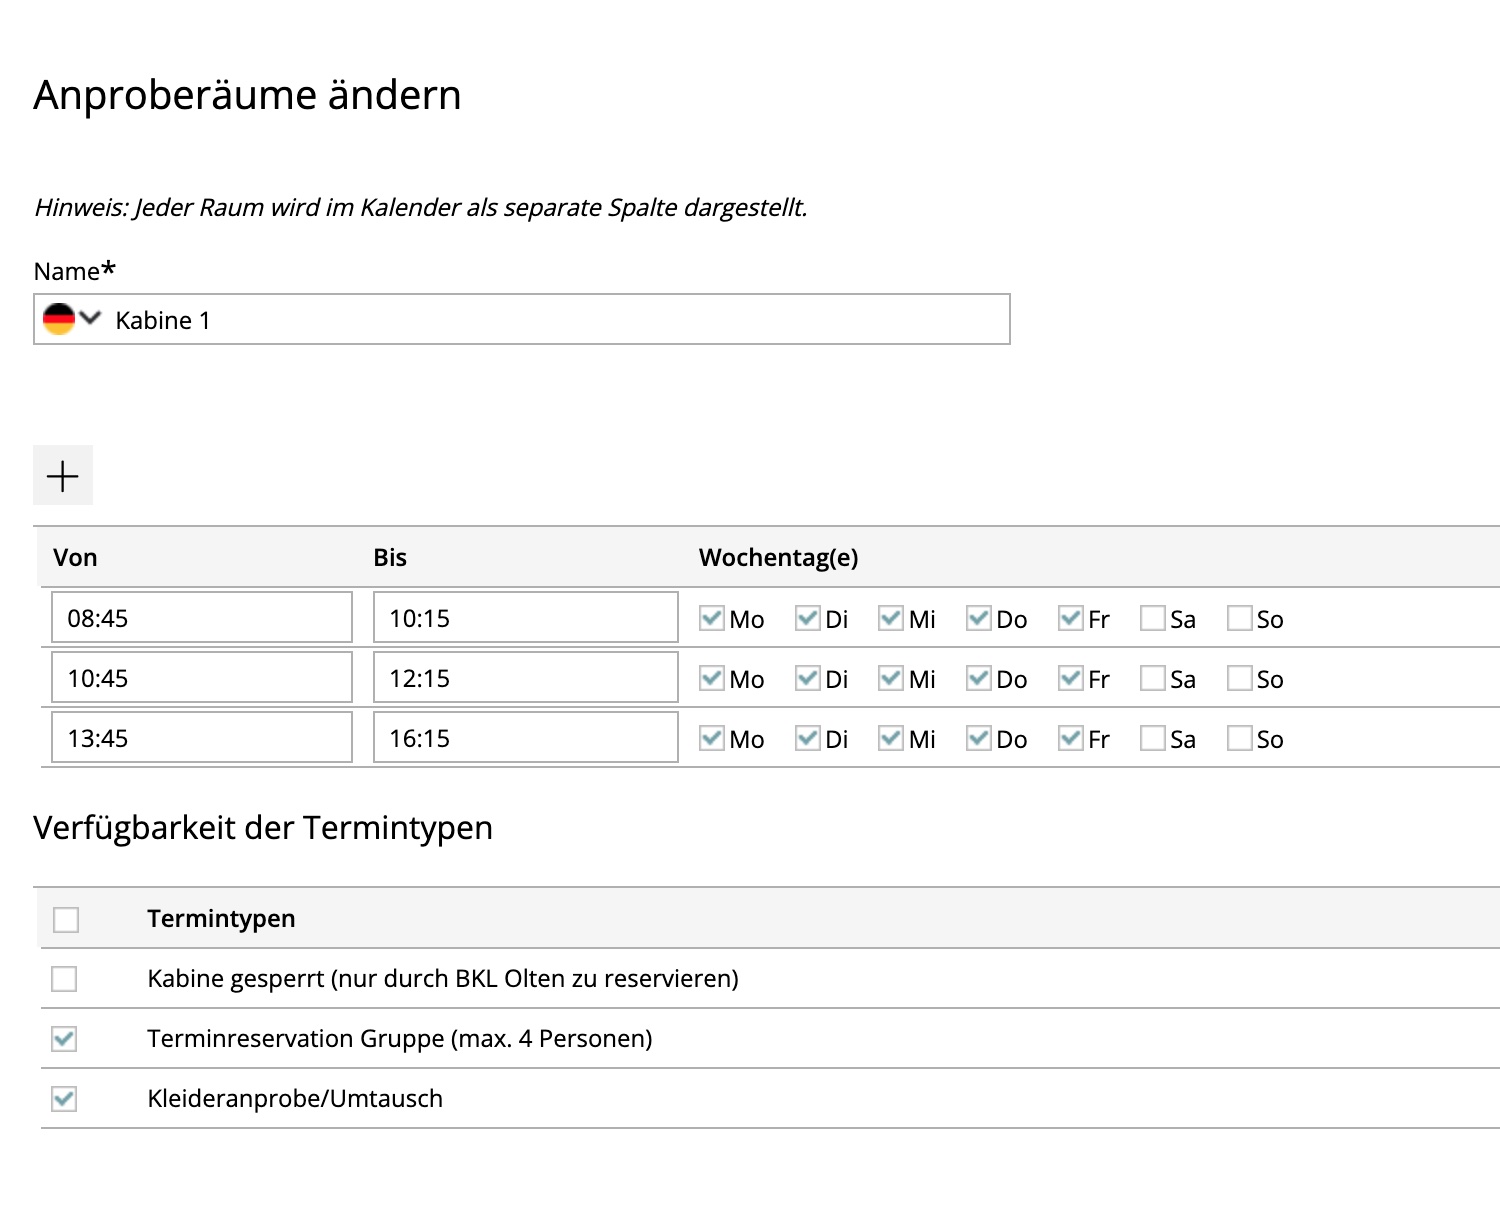Uncheck Do in the 13:45 row
Image resolution: width=1500 pixels, height=1212 pixels.
coord(979,738)
